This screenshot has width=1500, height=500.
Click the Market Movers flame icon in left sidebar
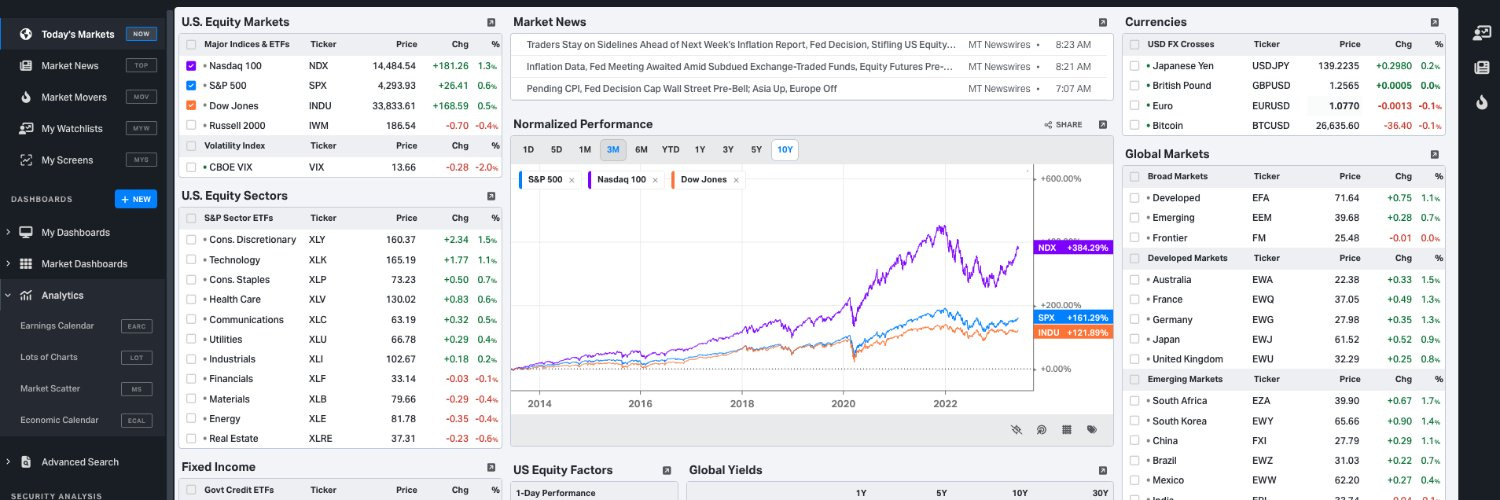pos(27,97)
